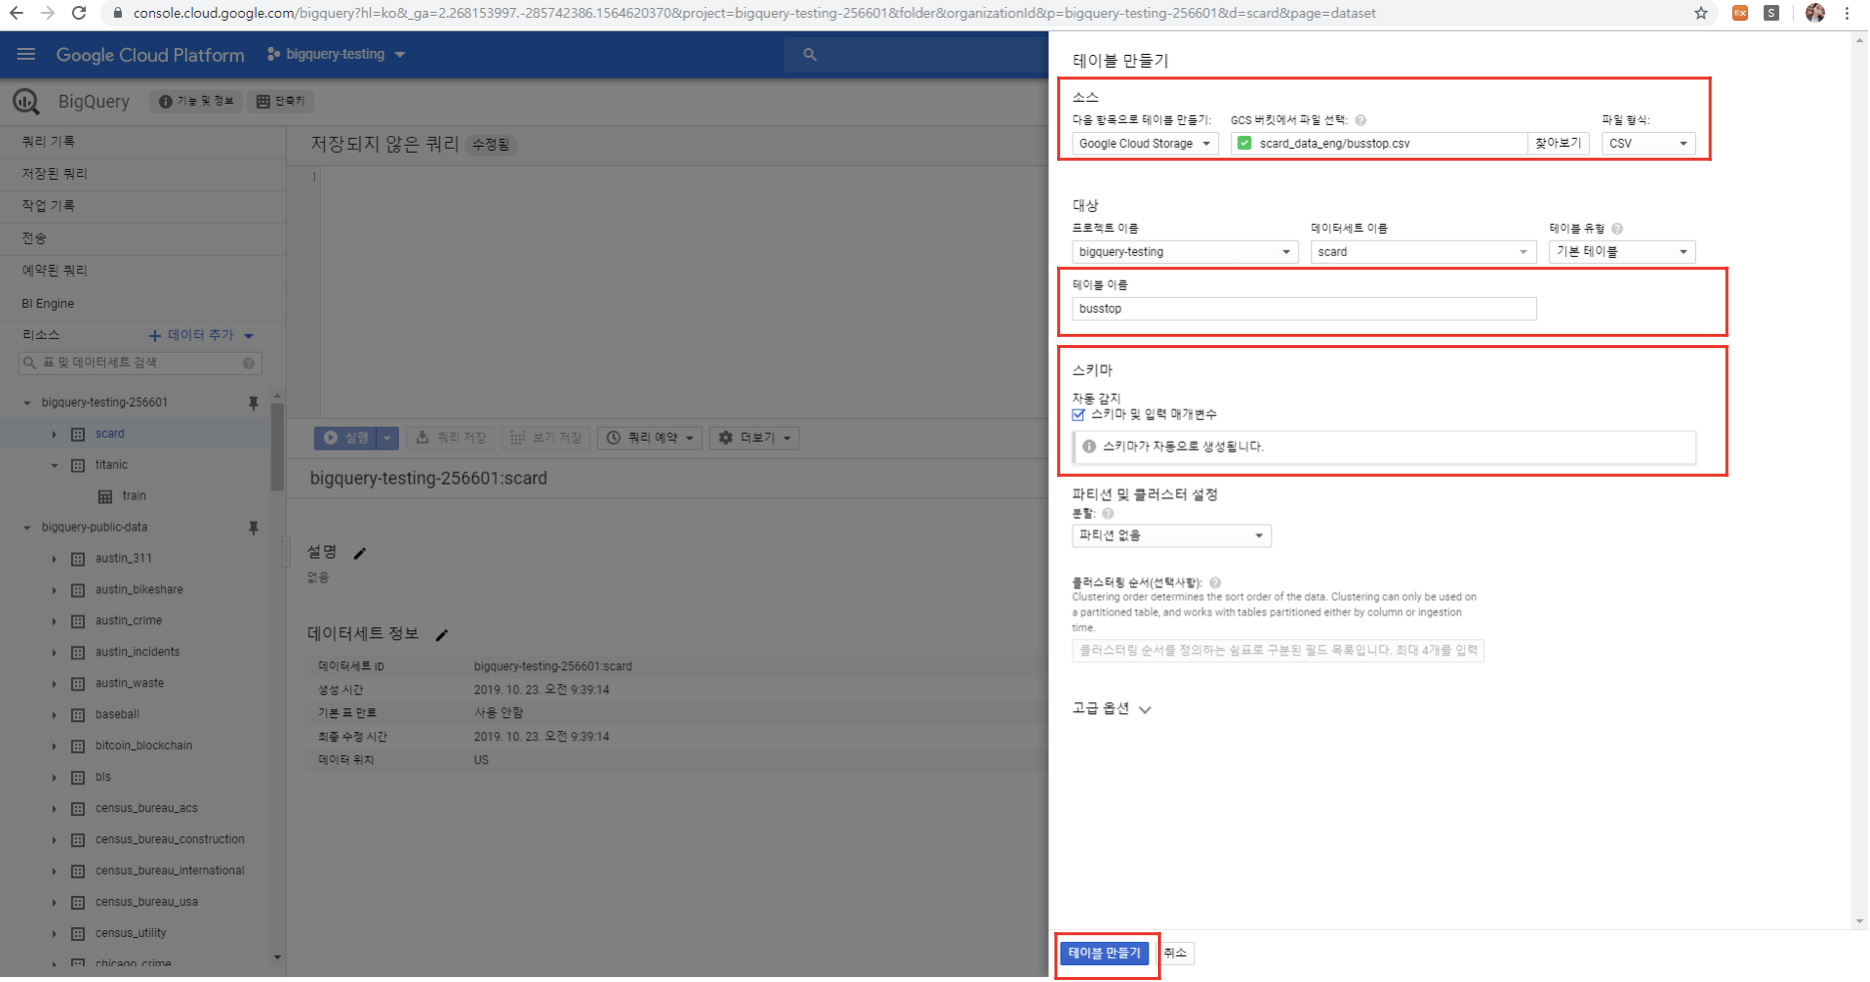This screenshot has width=1870, height=982.
Task: Pin the bigquery-testing-256601 project
Action: (253, 403)
